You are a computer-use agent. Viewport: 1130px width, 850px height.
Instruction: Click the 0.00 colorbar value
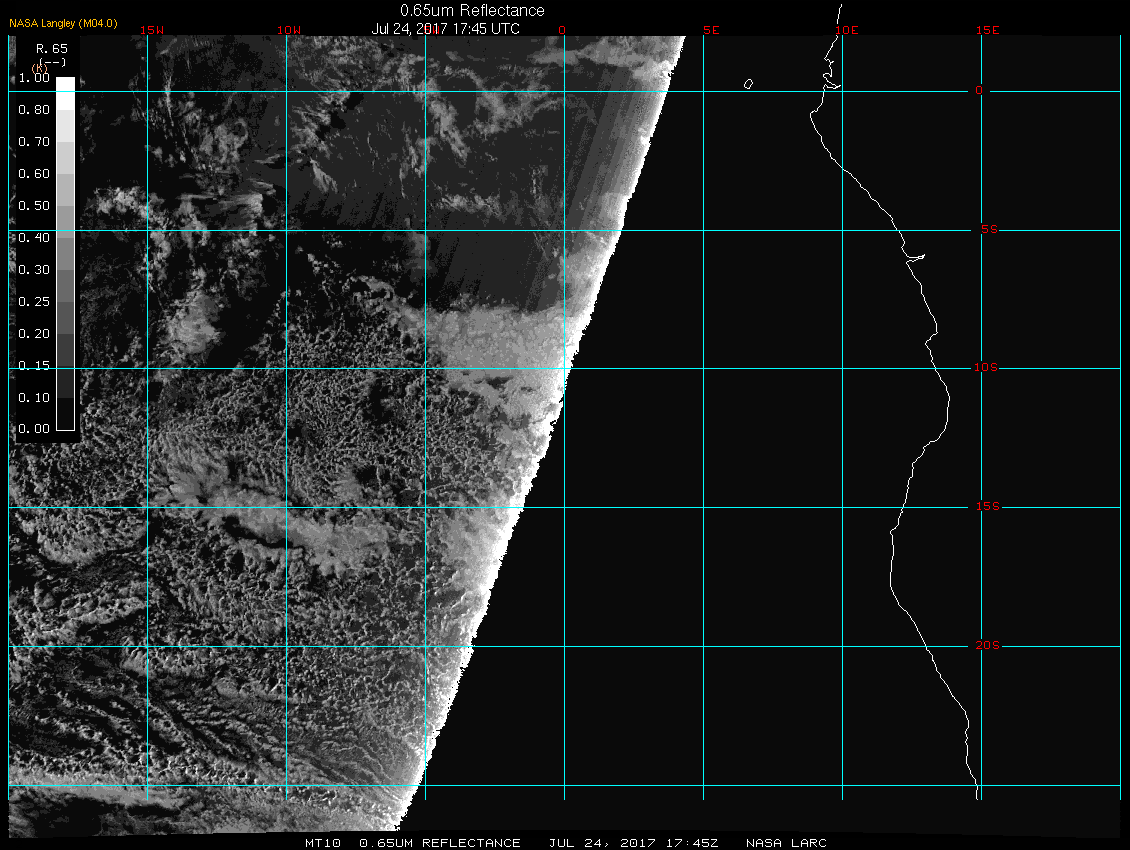[34, 428]
